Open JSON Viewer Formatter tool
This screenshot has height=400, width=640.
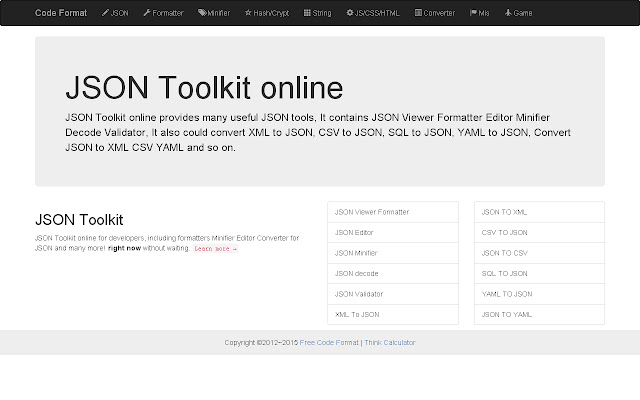[x=372, y=212]
